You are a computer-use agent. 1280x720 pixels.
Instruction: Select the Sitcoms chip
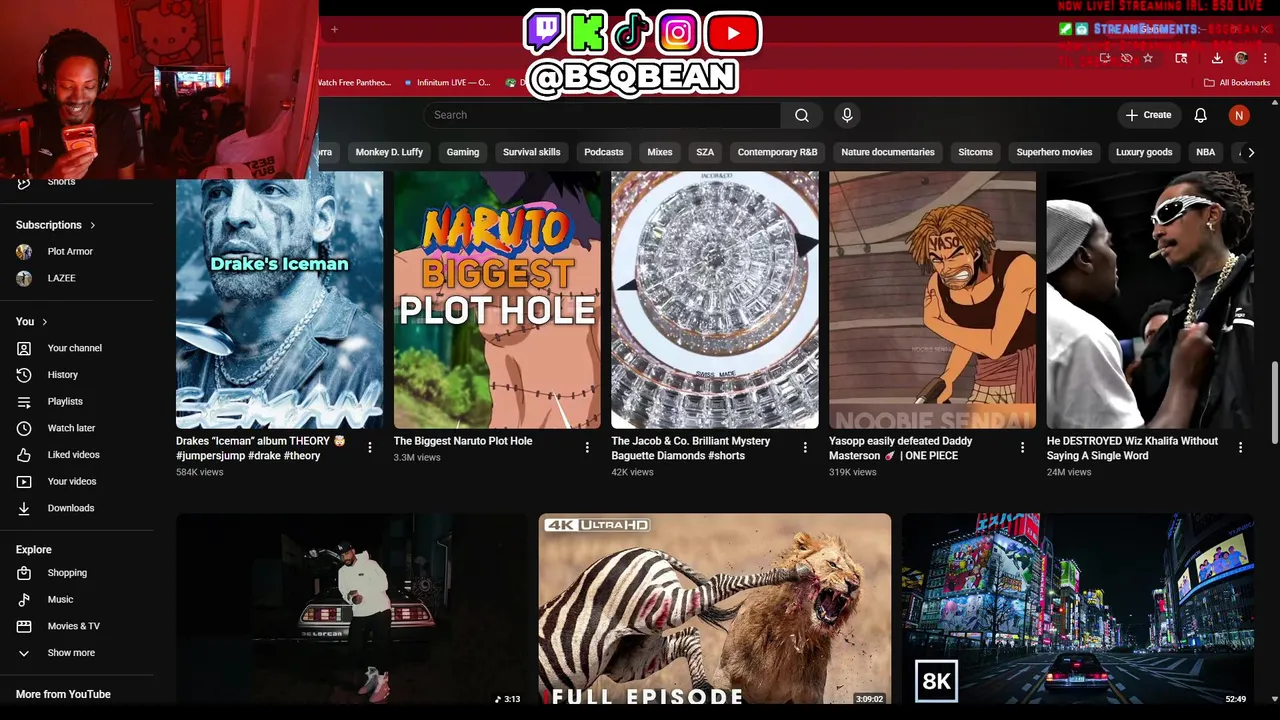(975, 152)
